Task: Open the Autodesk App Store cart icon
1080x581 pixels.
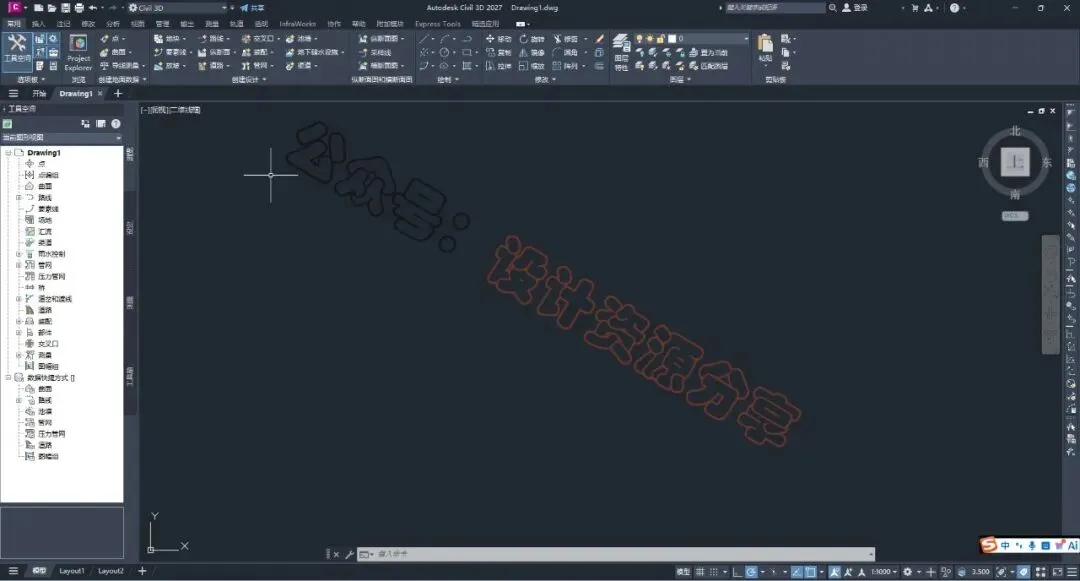Action: [x=915, y=8]
